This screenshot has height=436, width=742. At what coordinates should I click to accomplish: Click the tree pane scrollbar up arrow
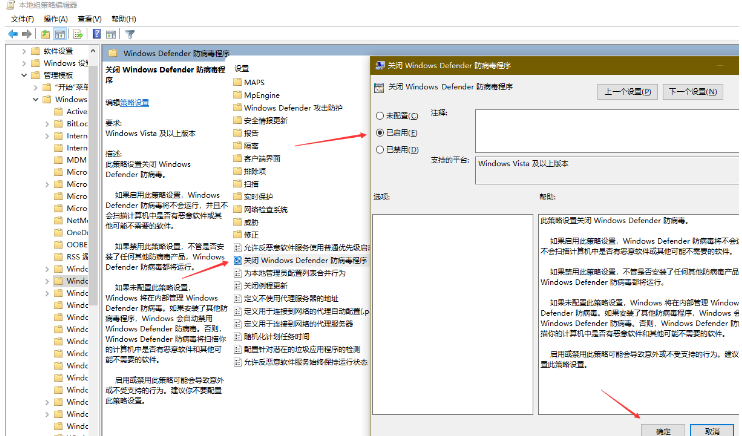click(x=93, y=51)
